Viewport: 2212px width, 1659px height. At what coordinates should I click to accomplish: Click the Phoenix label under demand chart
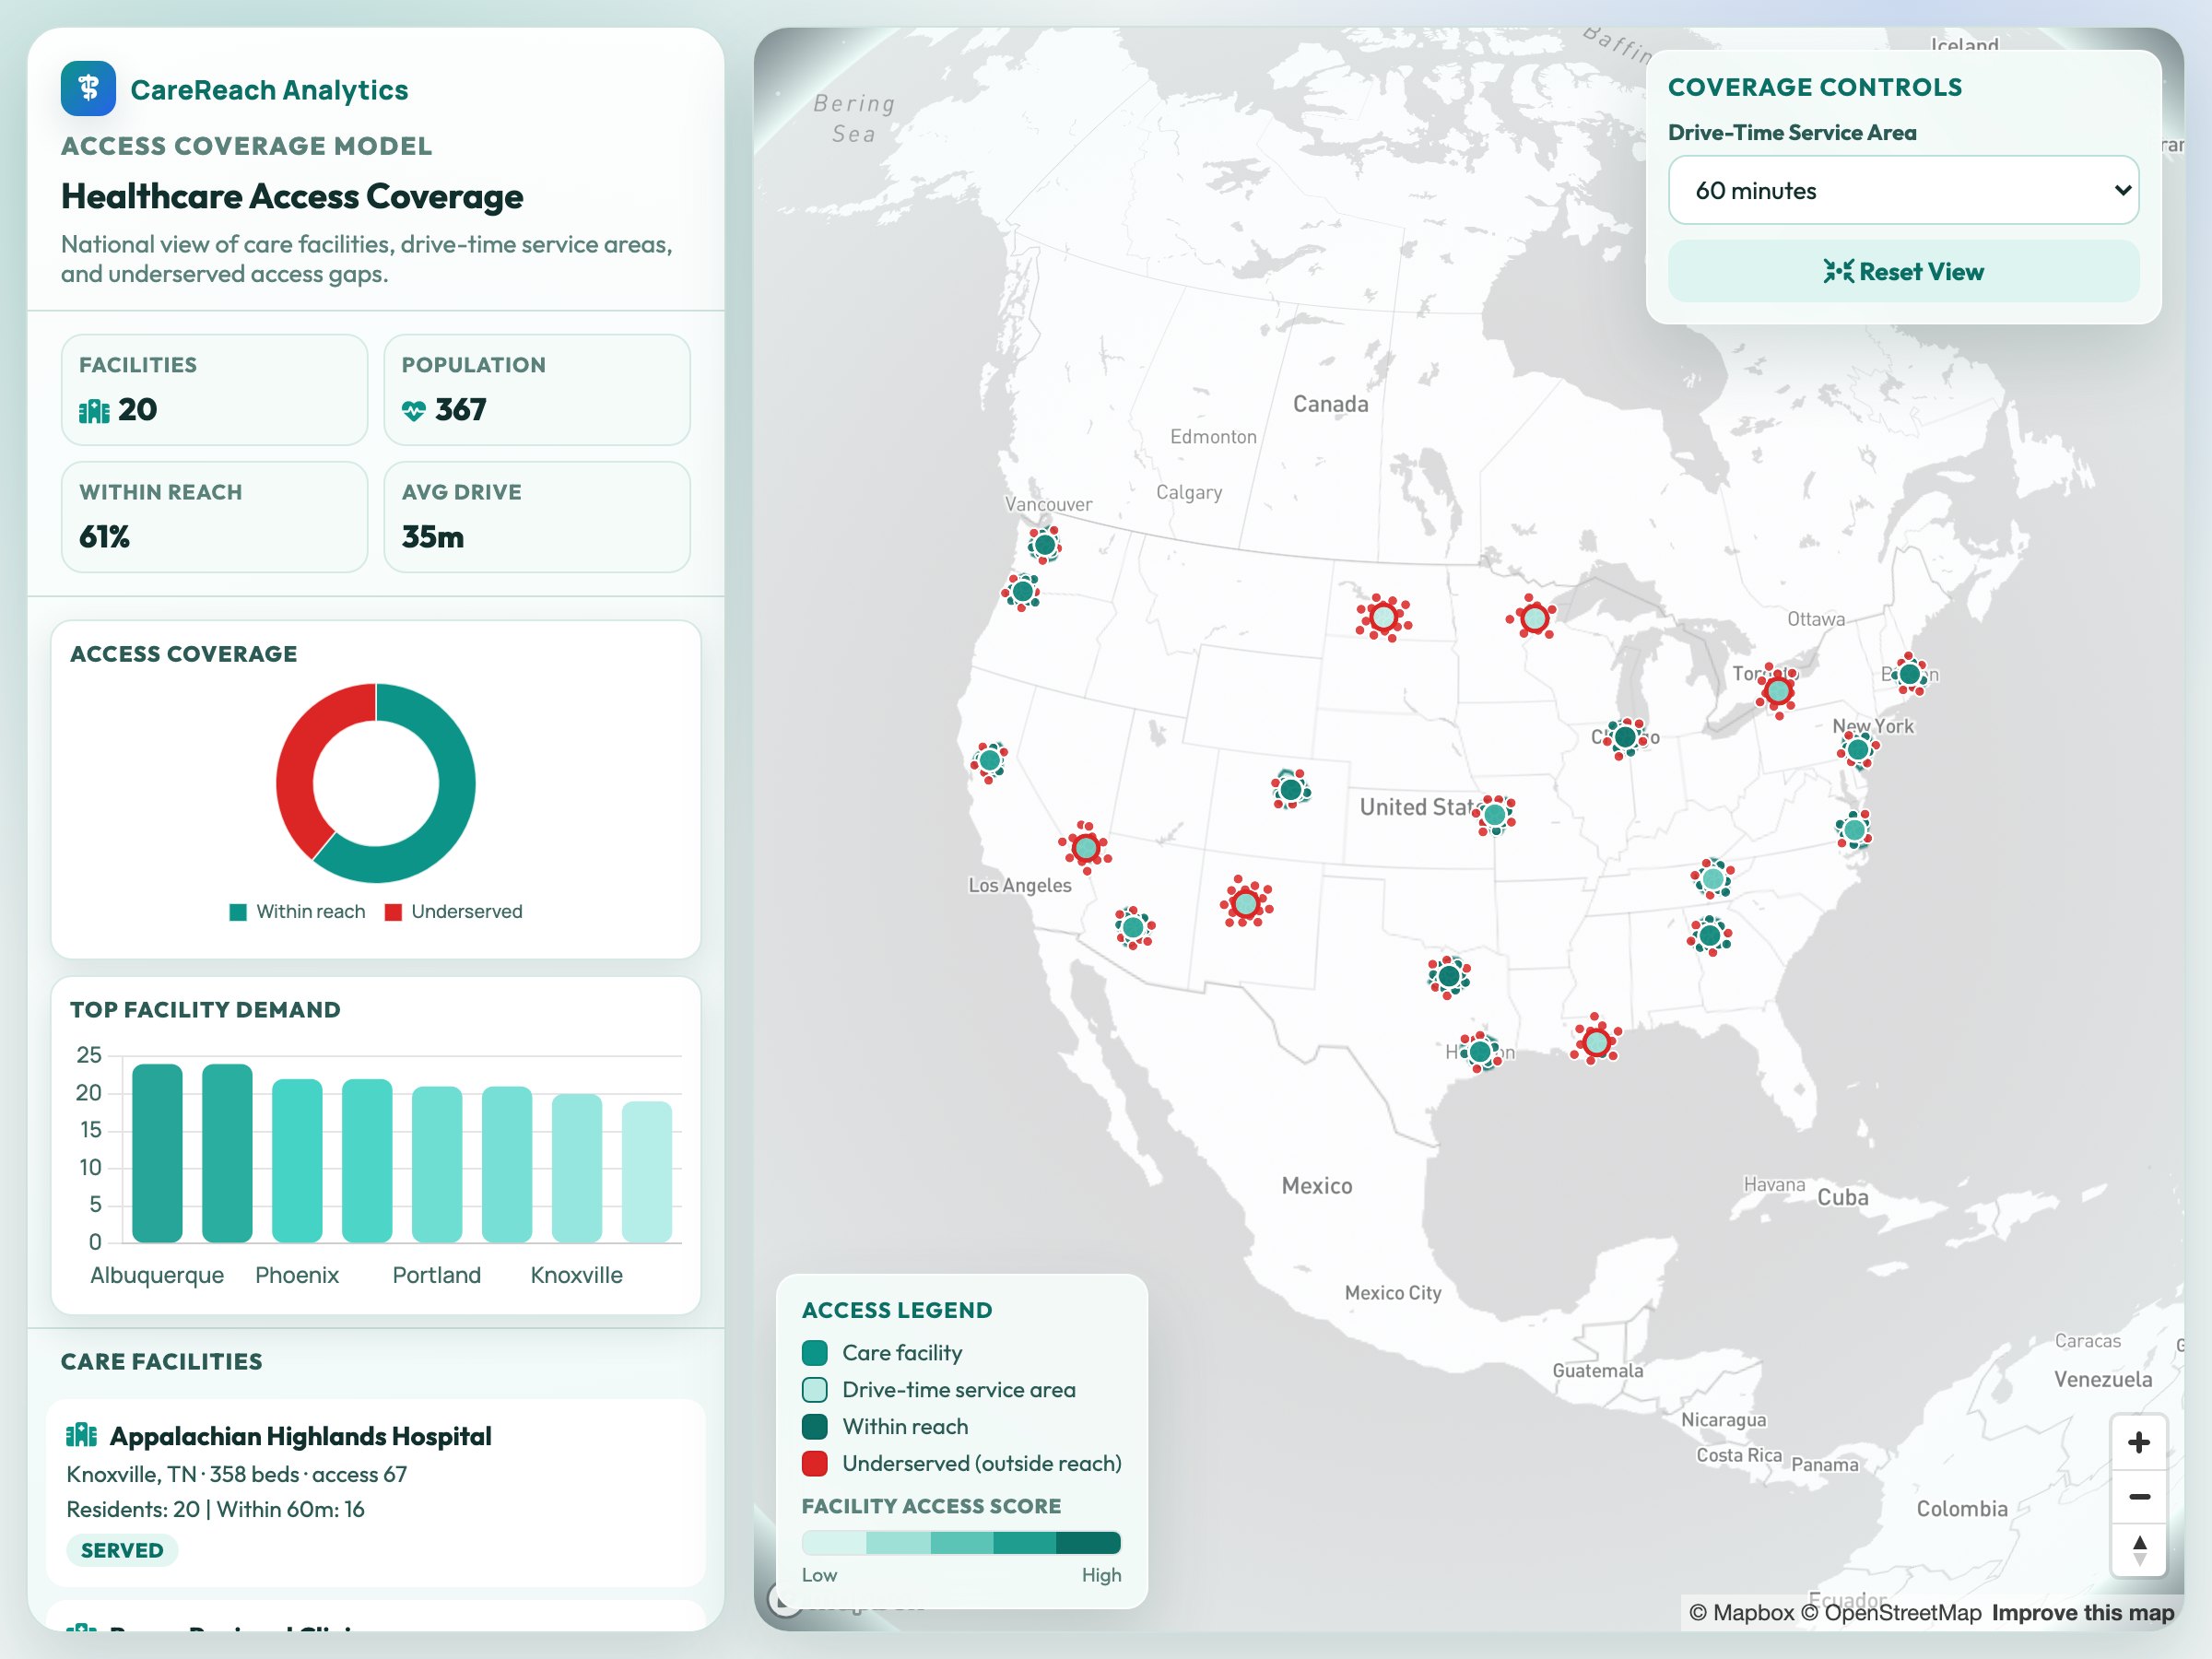[297, 1275]
